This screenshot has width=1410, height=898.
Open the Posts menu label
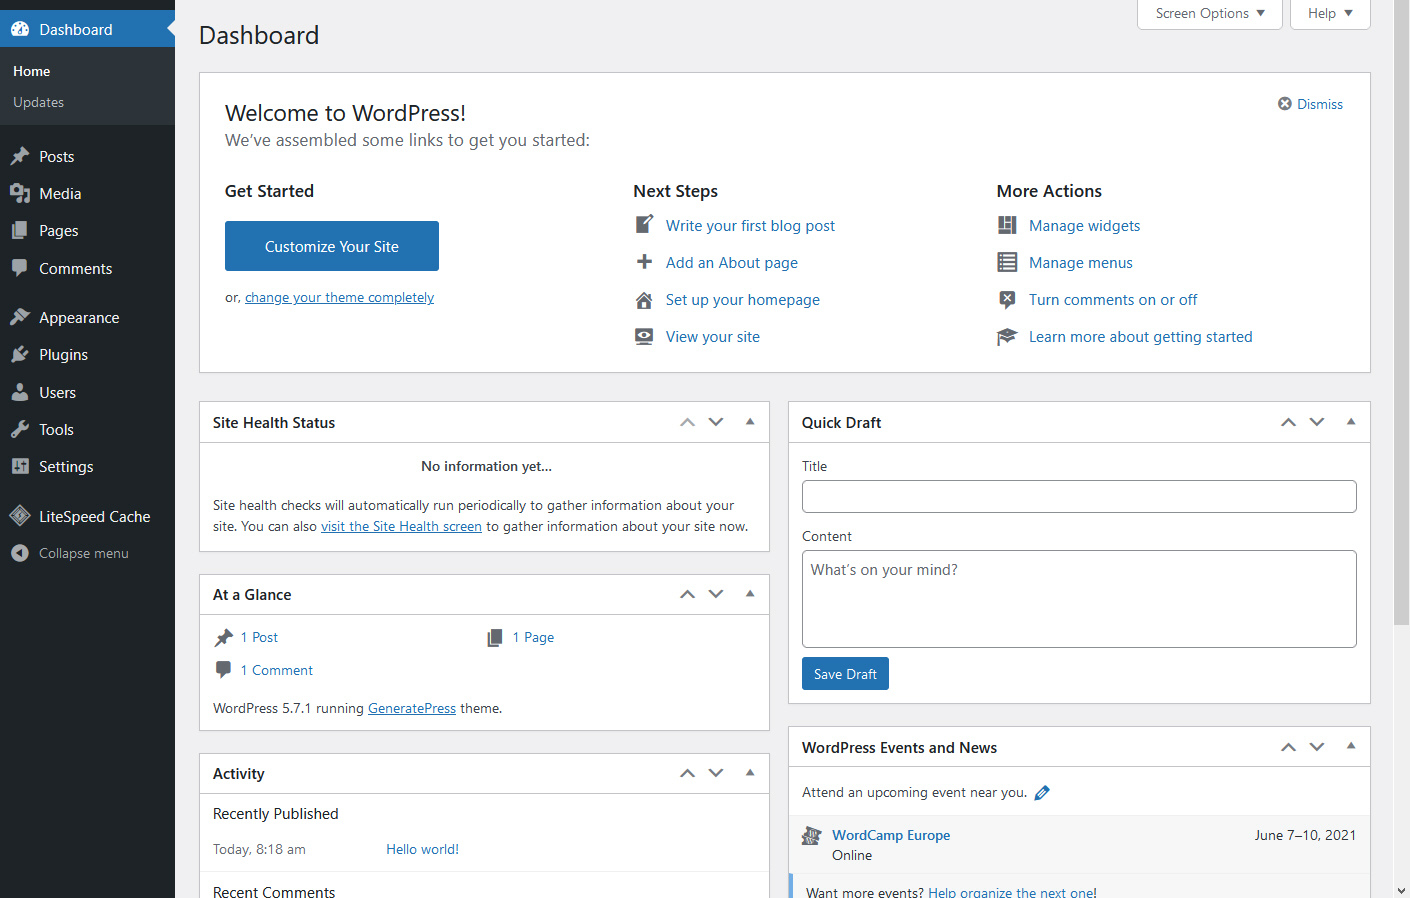tap(57, 157)
